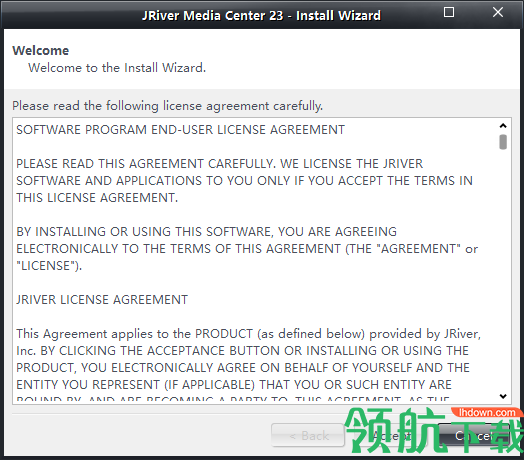Click the bold 'Welcome' heading
Image resolution: width=524 pixels, height=460 pixels.
coord(41,50)
